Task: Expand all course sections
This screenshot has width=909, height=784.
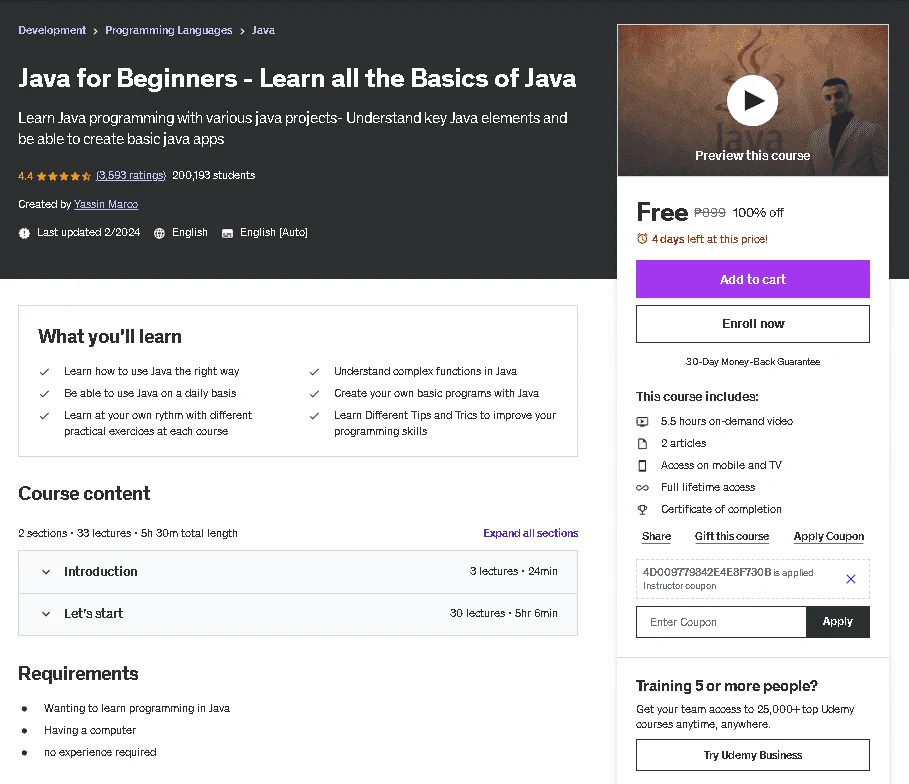Action: click(x=530, y=533)
